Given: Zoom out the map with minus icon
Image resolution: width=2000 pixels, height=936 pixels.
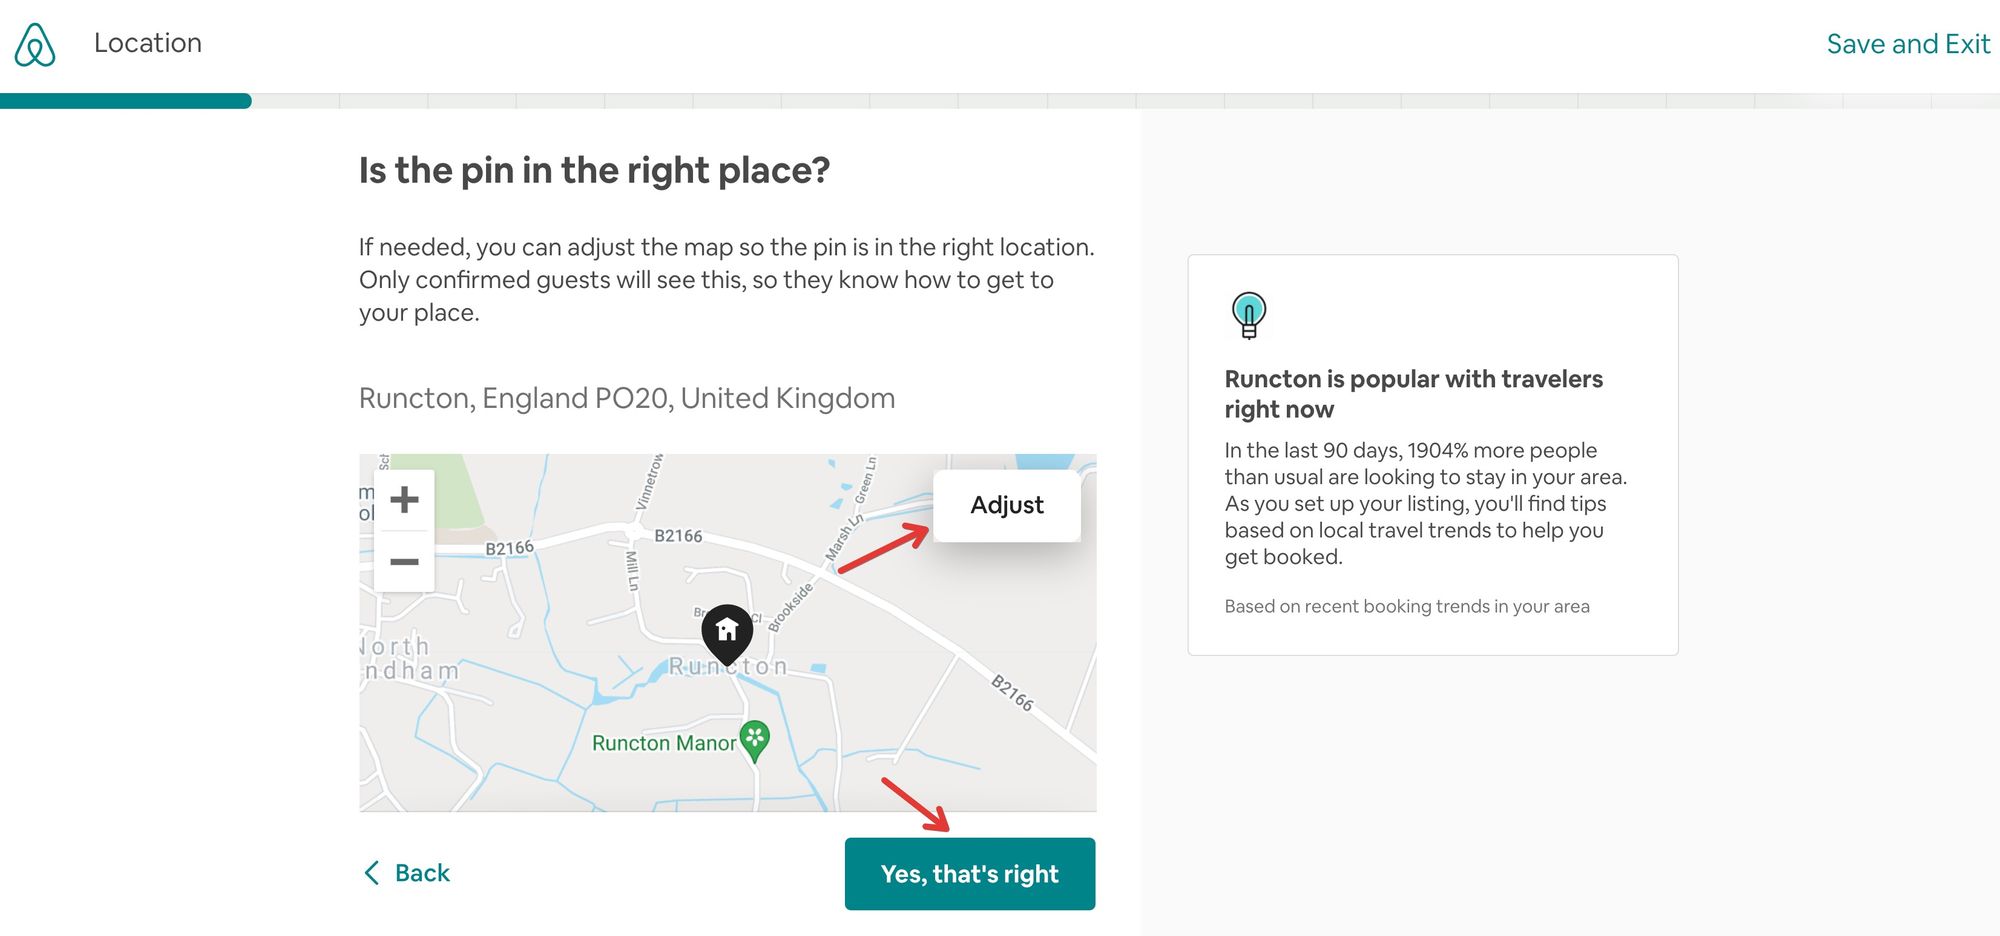Looking at the screenshot, I should click(x=404, y=561).
